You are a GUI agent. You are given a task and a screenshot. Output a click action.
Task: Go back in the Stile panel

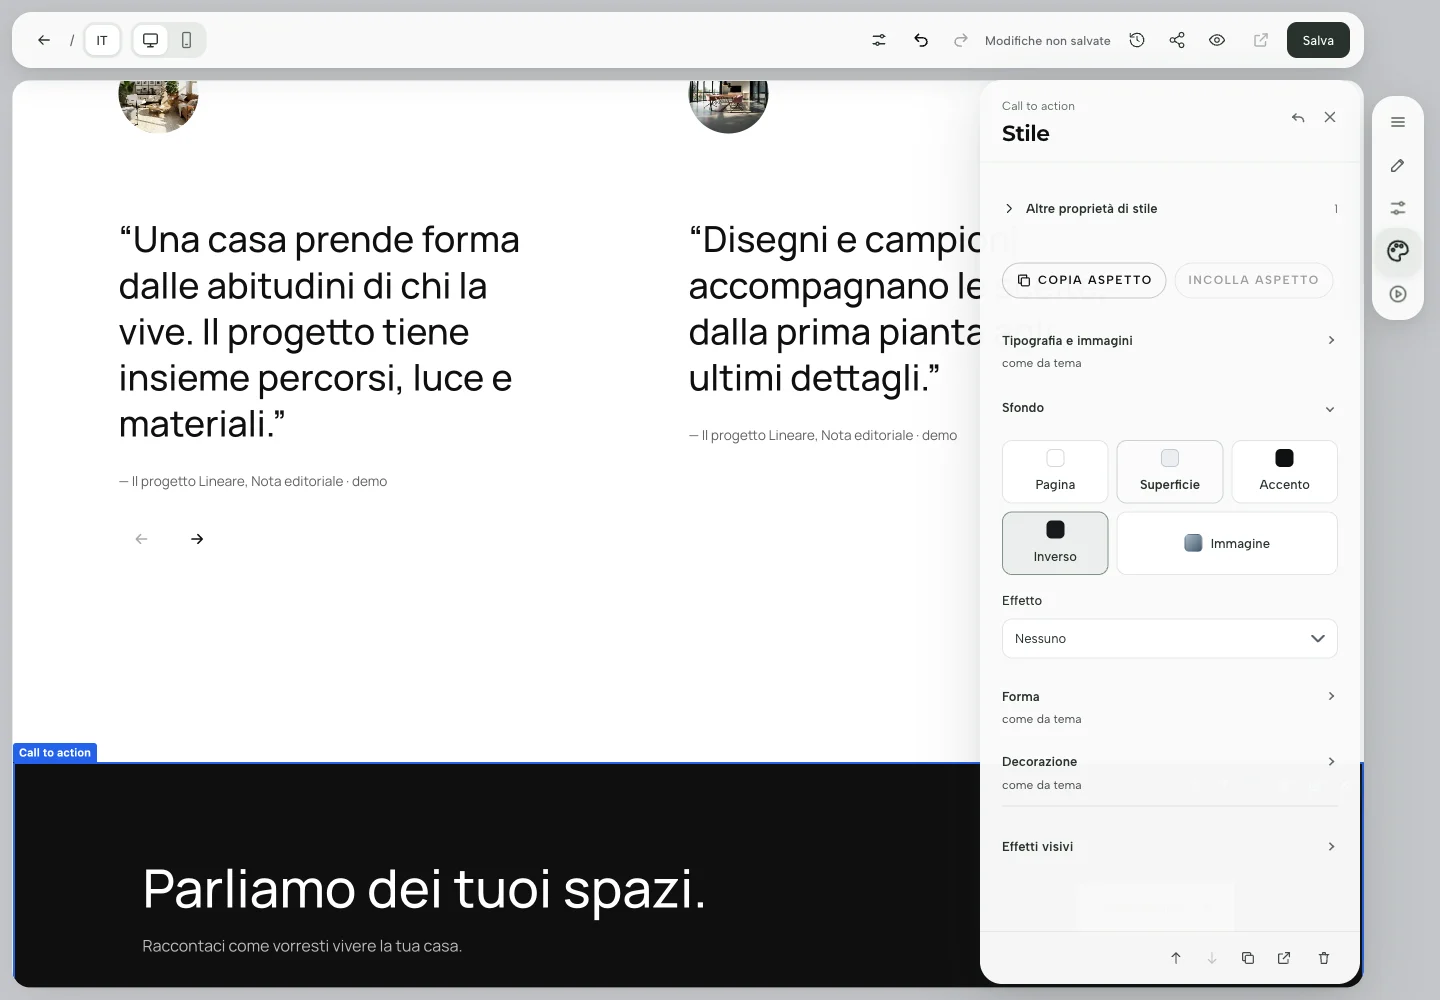tap(1298, 117)
